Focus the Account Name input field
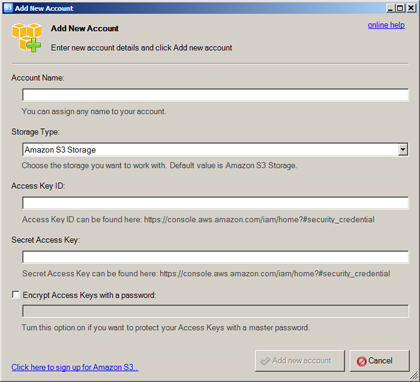The image size is (420, 382). pyautogui.click(x=215, y=95)
